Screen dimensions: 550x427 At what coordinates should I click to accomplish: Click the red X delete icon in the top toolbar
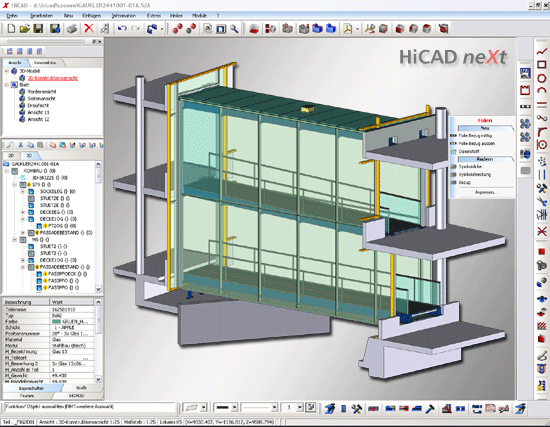point(89,28)
